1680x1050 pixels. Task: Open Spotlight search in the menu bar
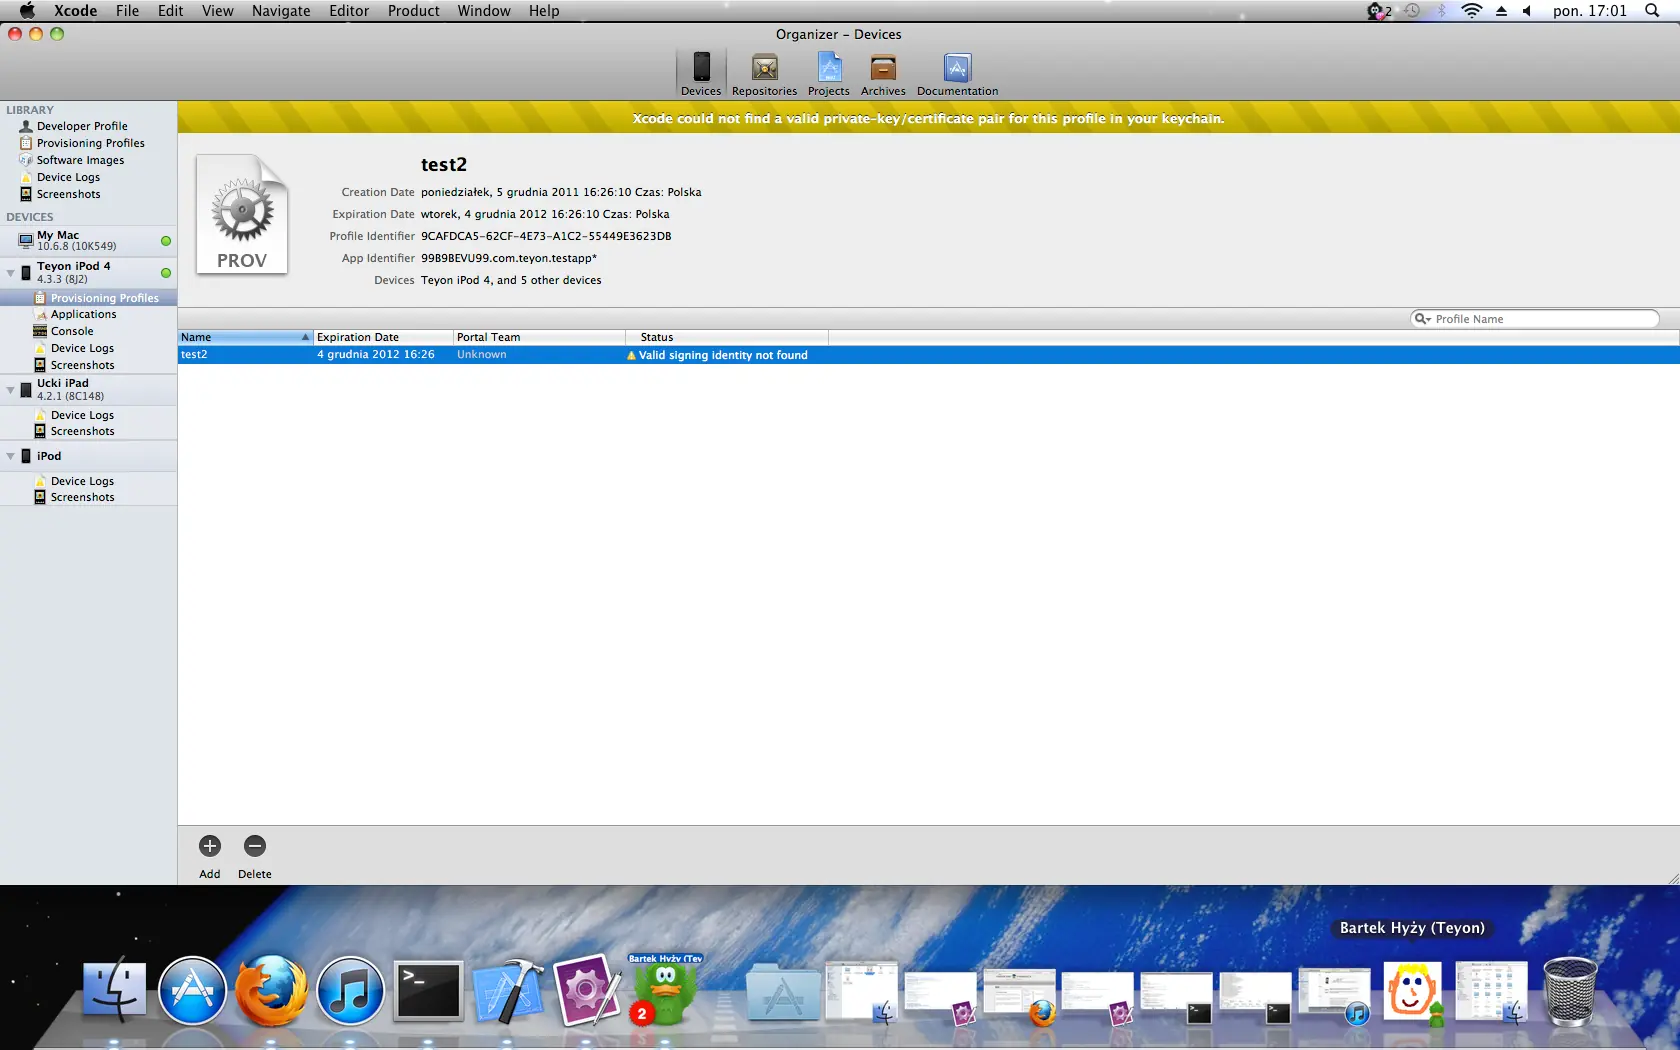(1652, 11)
